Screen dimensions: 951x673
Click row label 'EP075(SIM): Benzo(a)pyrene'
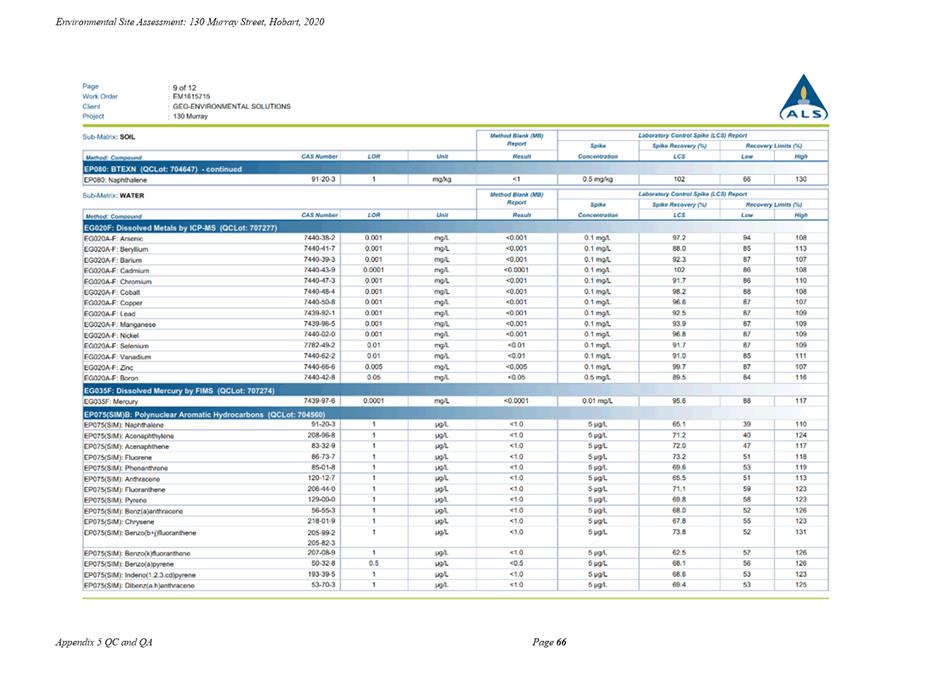point(129,564)
